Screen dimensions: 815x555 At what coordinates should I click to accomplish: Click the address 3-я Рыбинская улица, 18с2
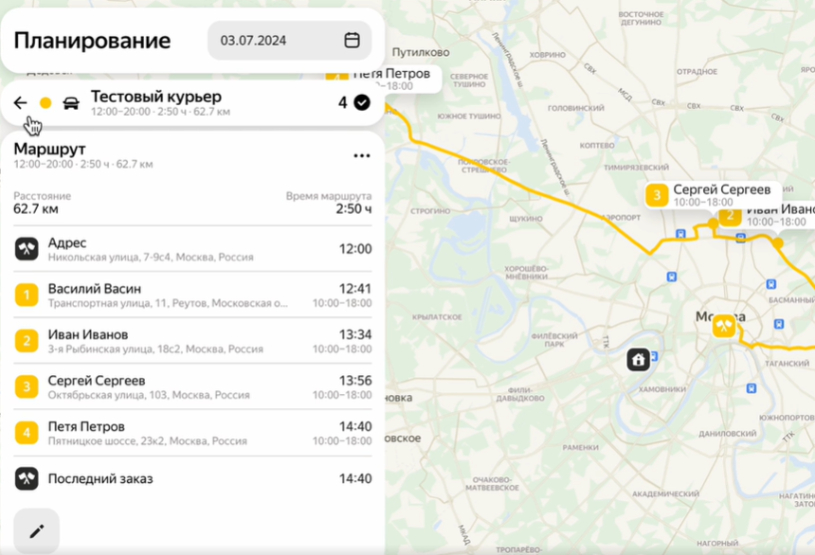pyautogui.click(x=155, y=349)
